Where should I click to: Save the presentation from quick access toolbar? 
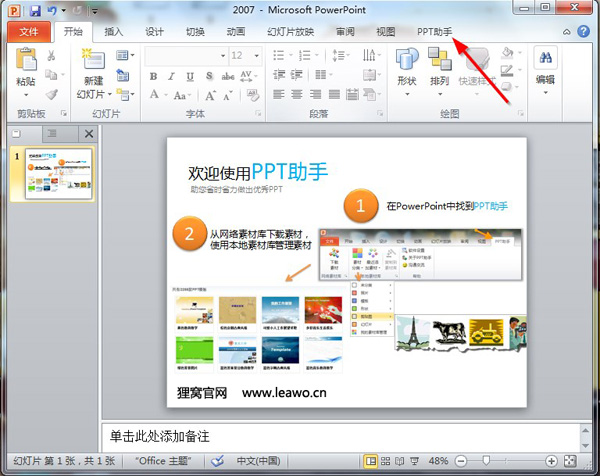point(35,11)
